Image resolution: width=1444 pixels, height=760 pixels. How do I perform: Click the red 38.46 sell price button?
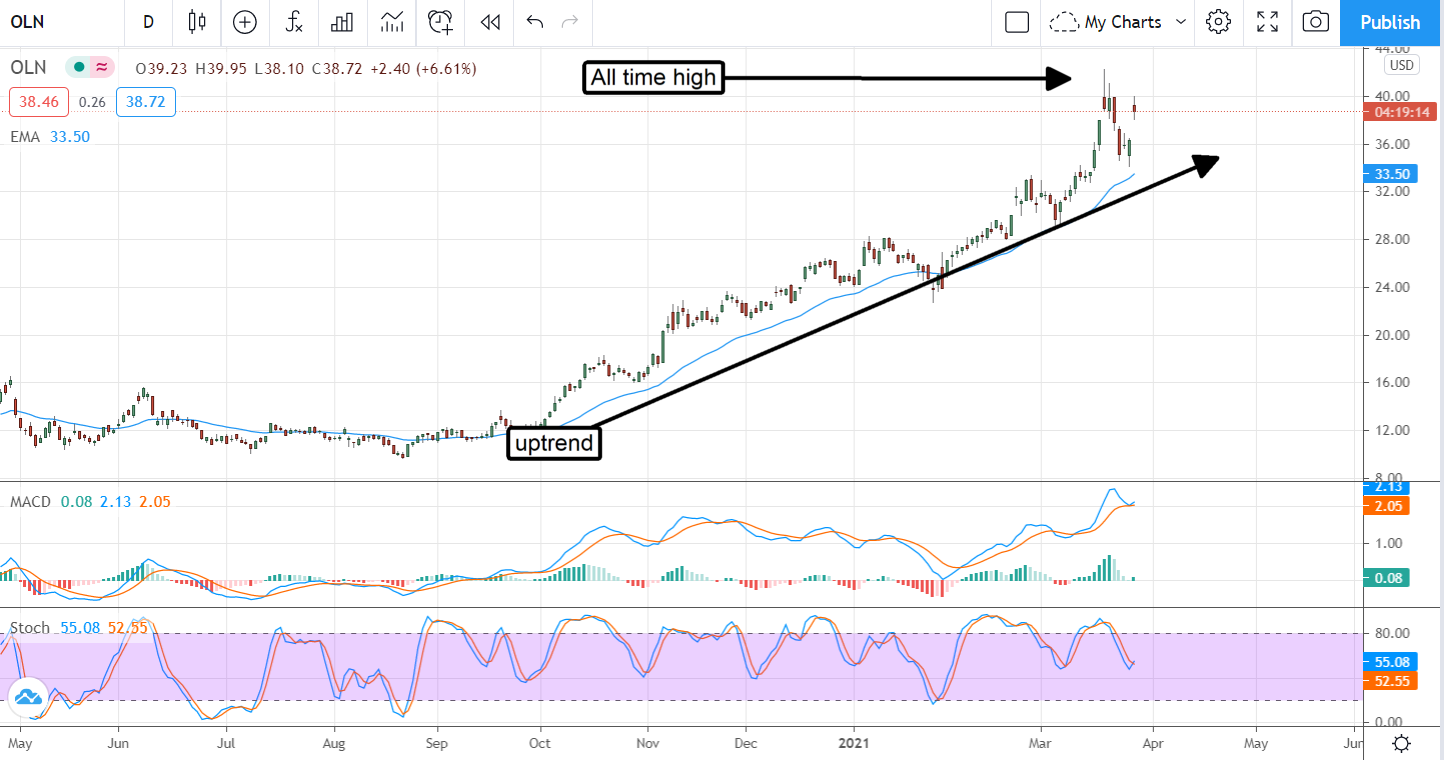[x=38, y=102]
